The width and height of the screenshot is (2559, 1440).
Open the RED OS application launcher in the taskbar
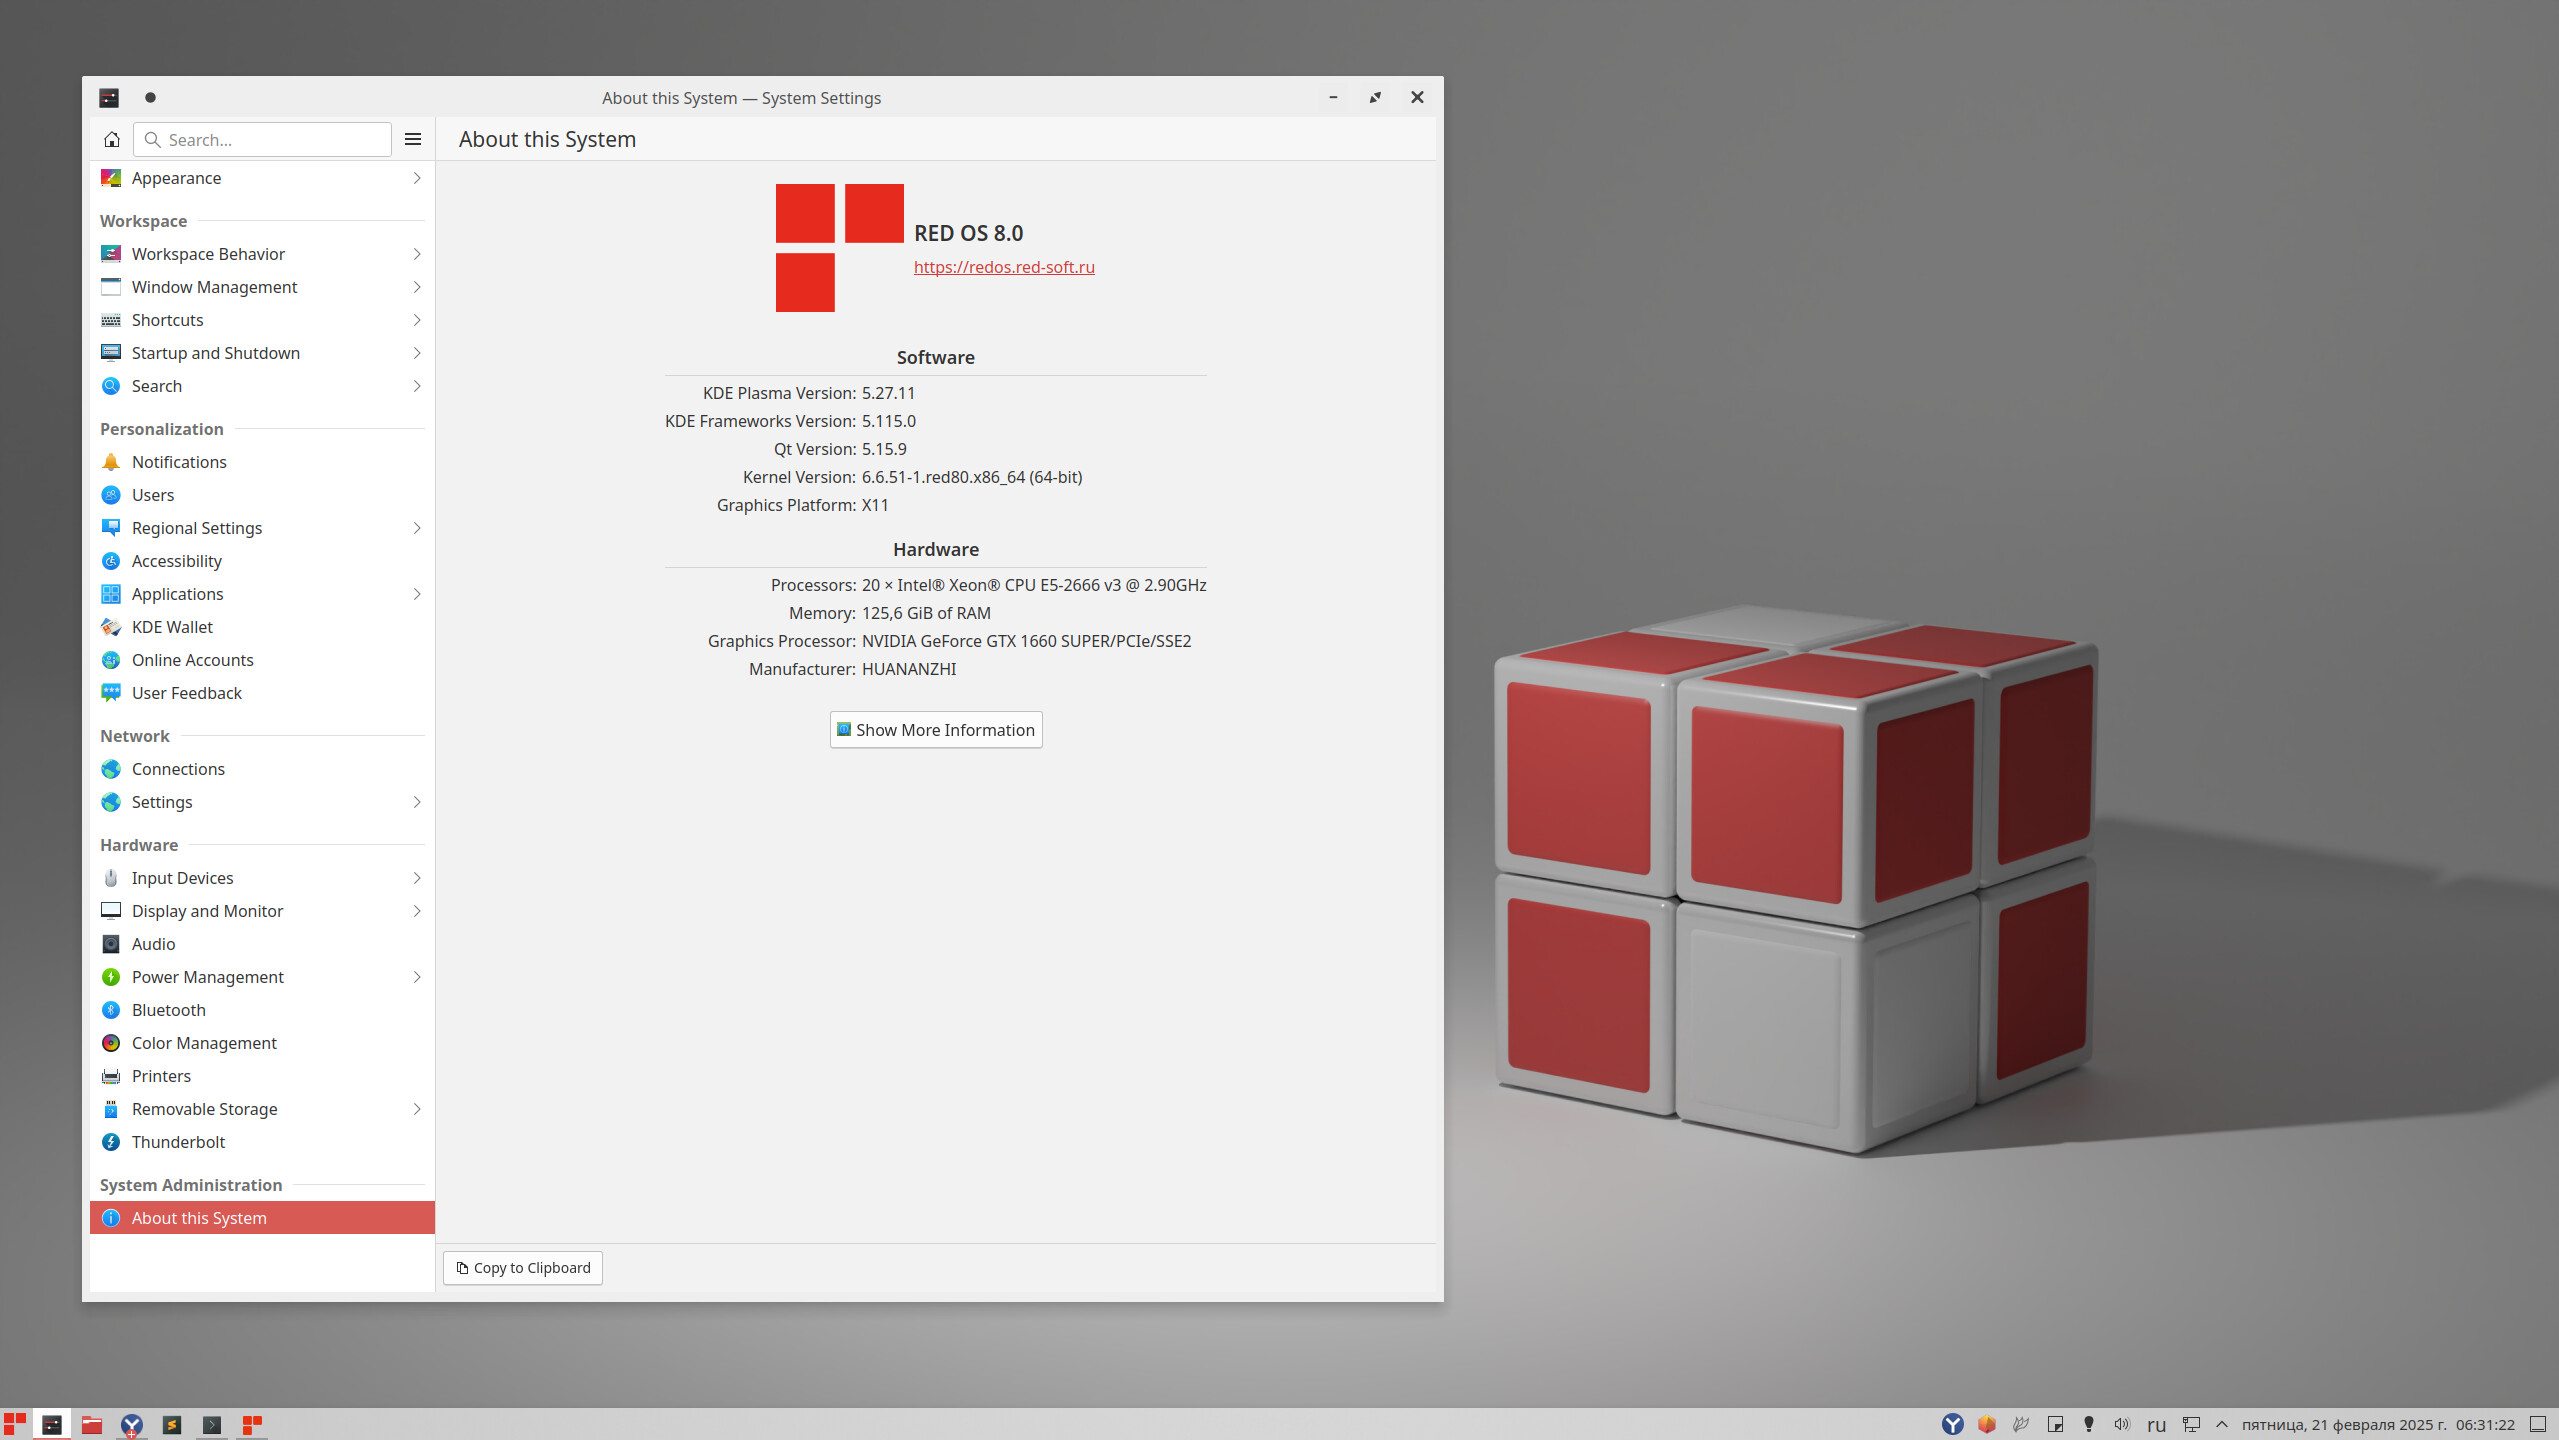click(14, 1424)
